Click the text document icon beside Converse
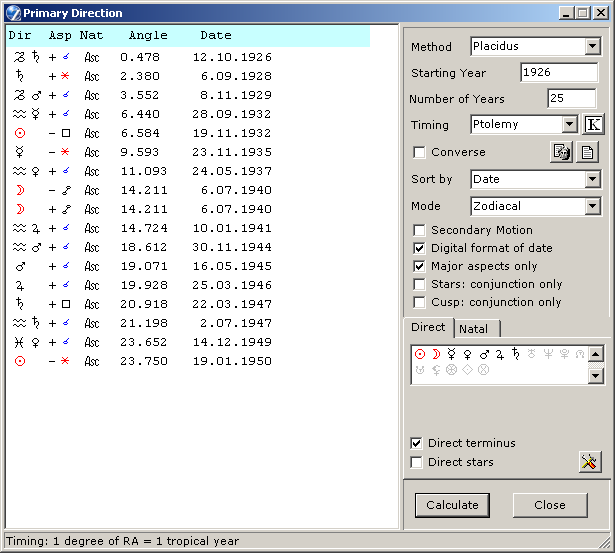615x553 pixels. coord(587,152)
